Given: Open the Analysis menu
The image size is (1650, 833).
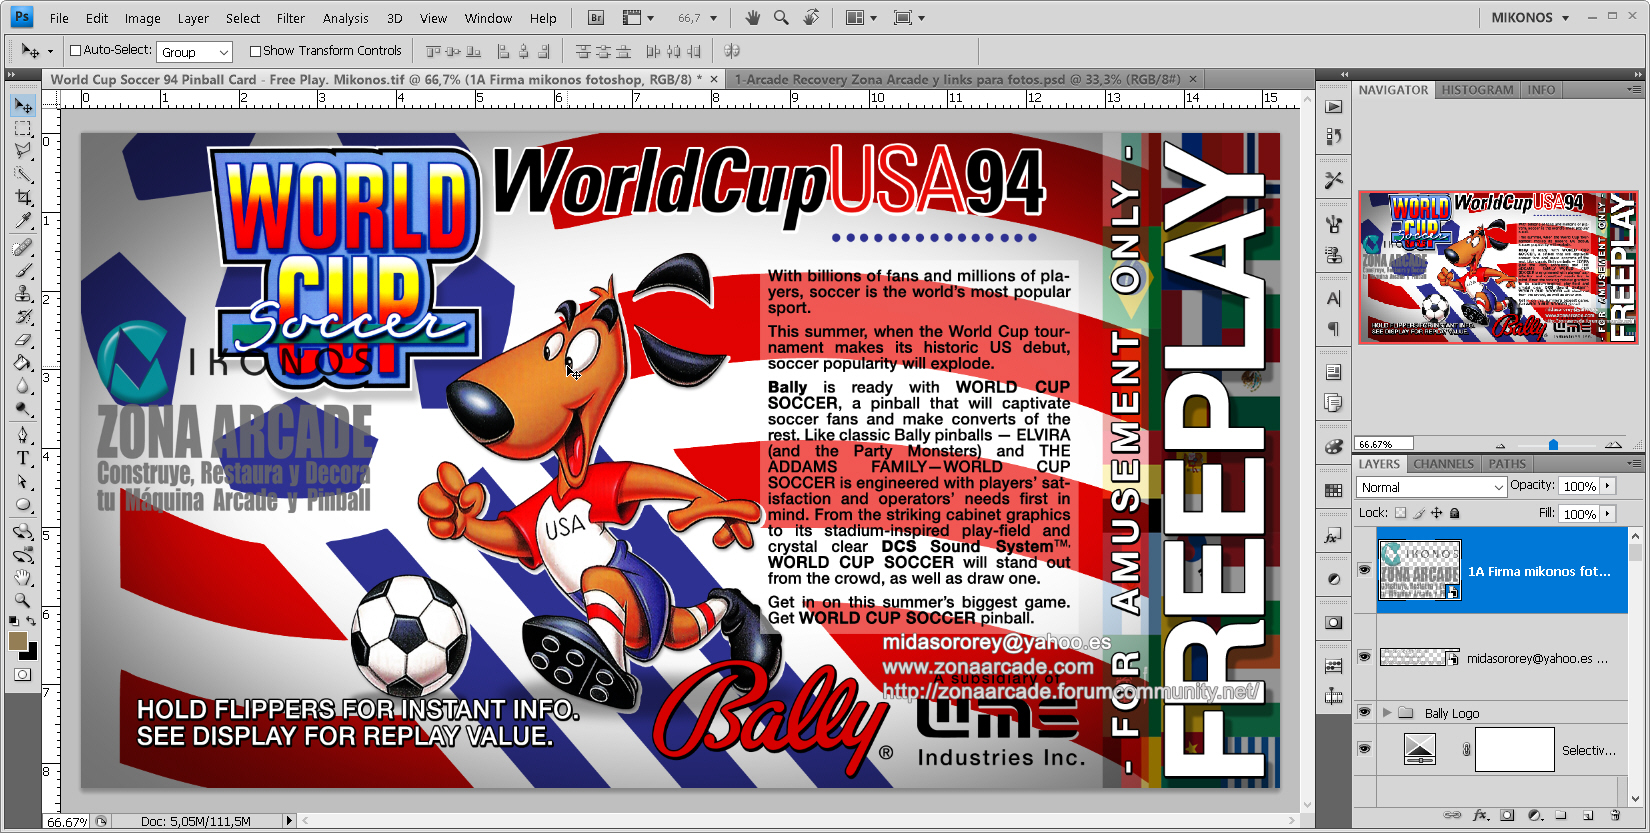Looking at the screenshot, I should point(346,18).
